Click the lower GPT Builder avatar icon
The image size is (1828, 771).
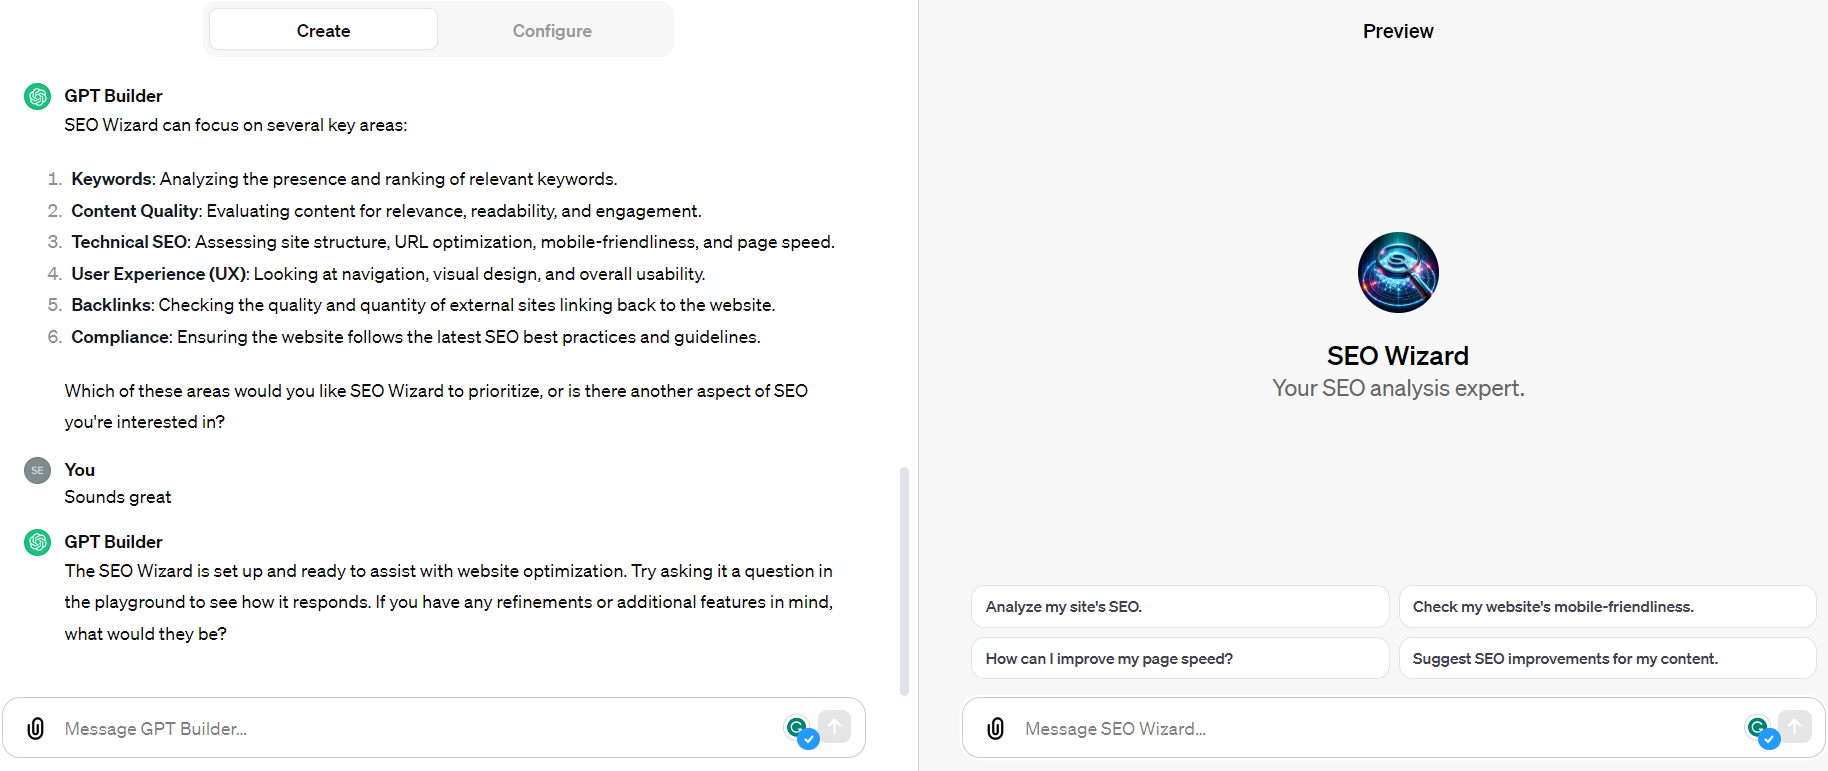pos(38,542)
